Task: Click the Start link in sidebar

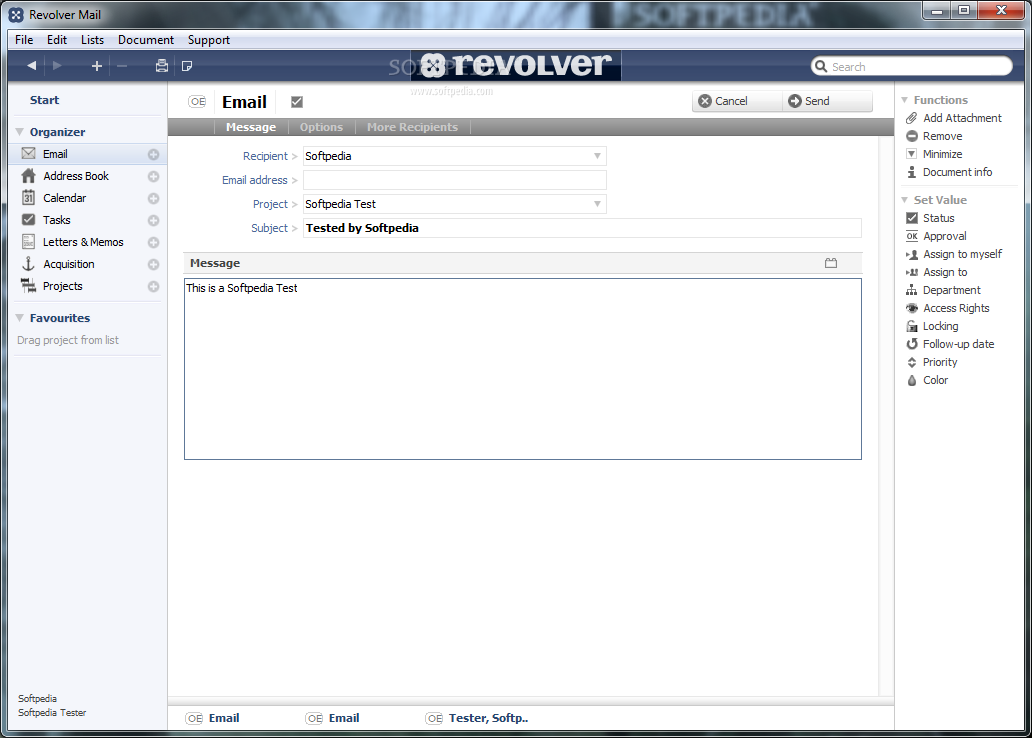Action: click(44, 100)
